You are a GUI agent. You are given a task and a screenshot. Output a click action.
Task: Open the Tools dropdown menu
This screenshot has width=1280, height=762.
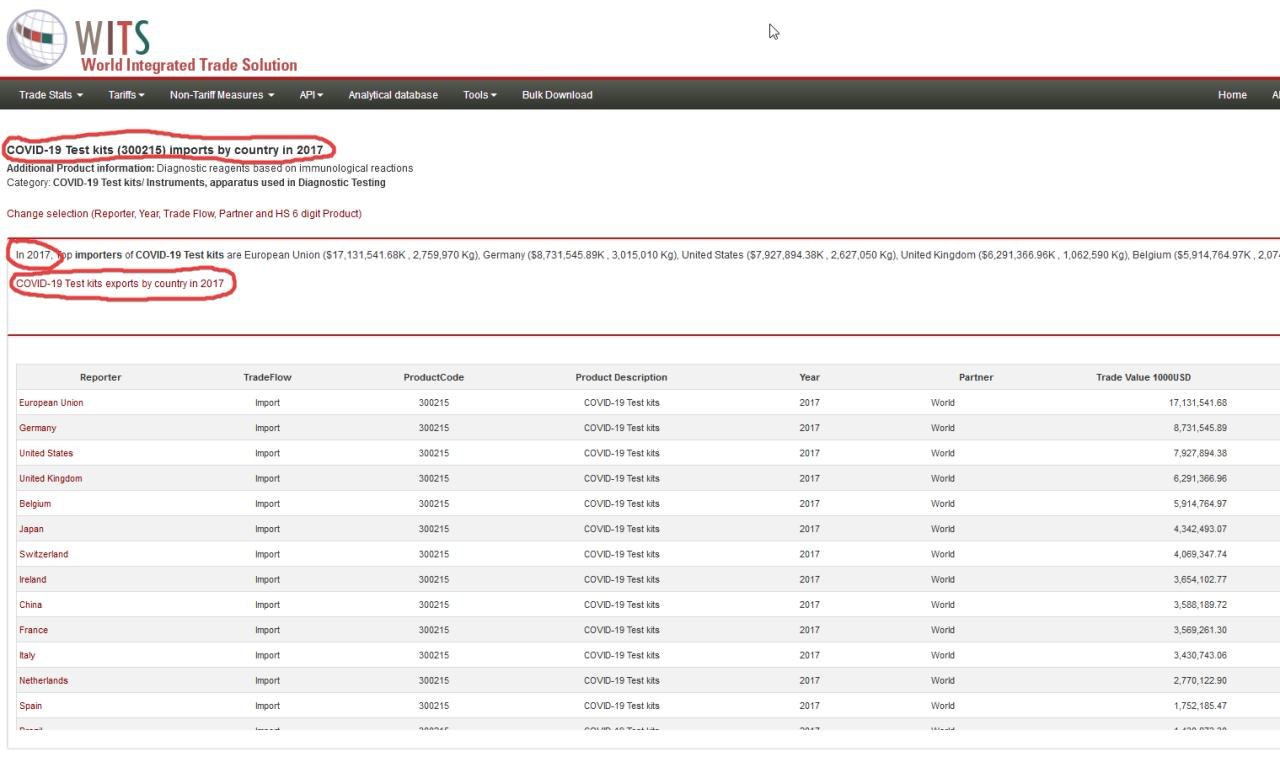(x=480, y=95)
